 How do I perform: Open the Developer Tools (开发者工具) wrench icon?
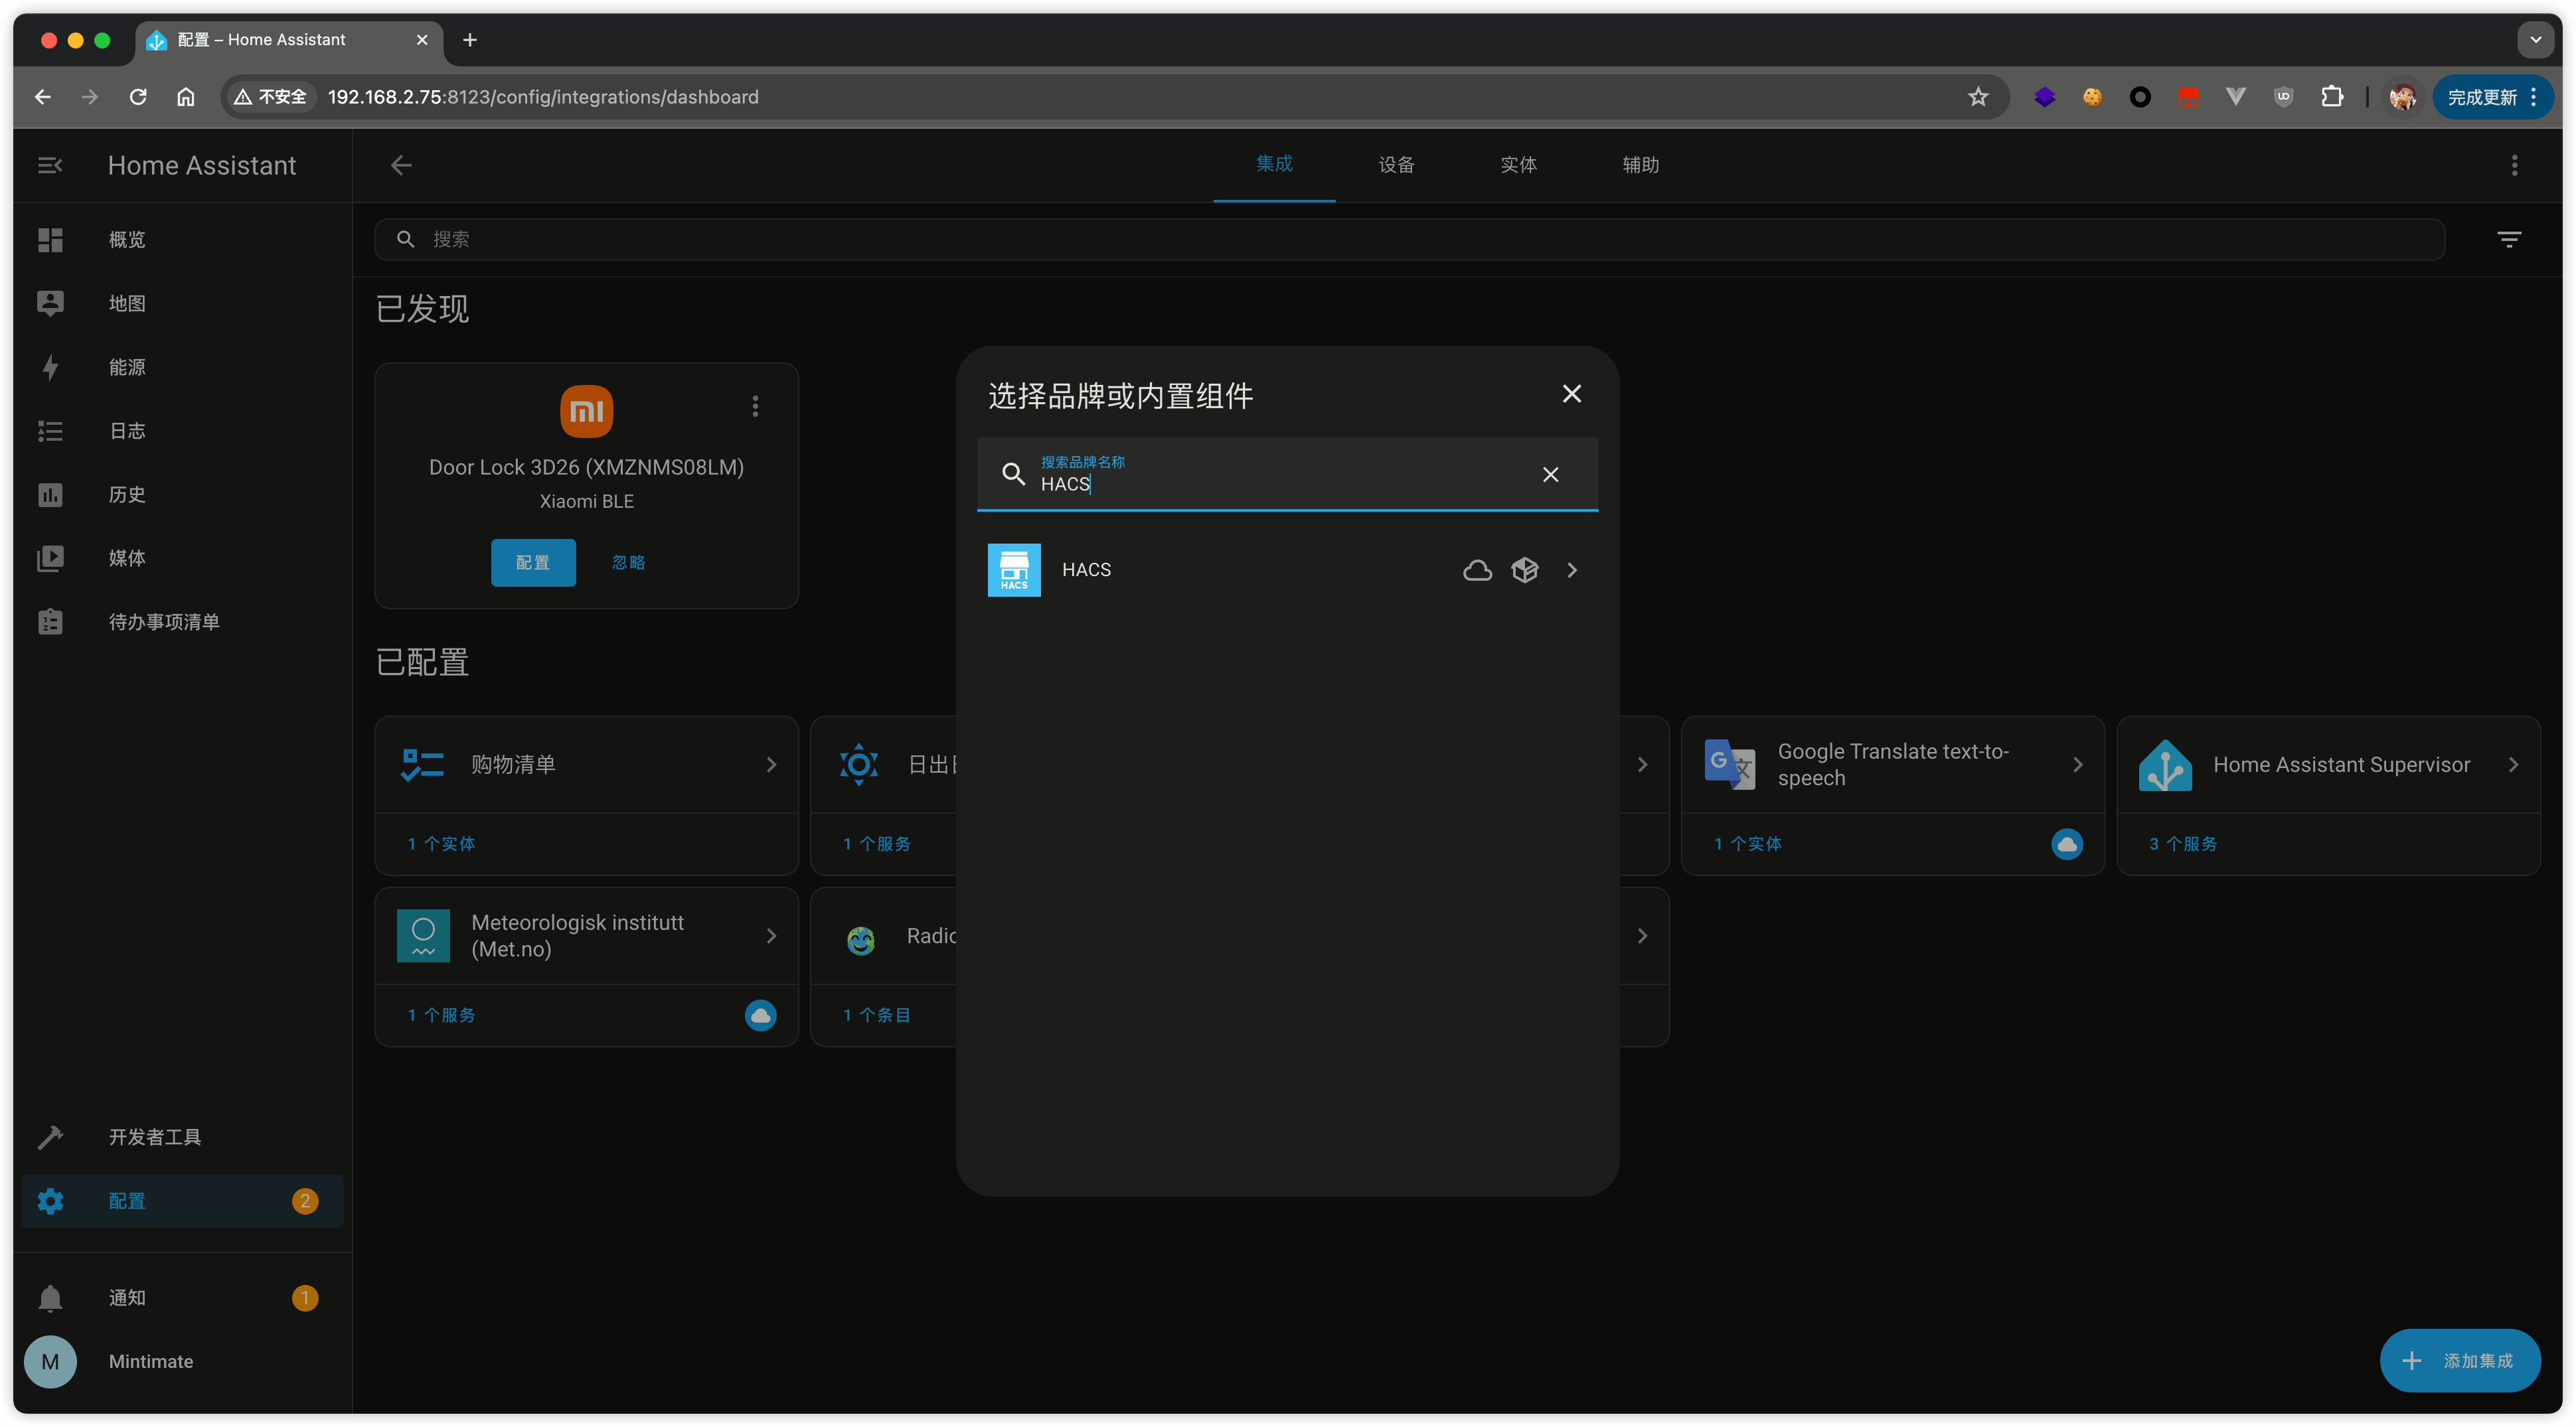pyautogui.click(x=50, y=1137)
